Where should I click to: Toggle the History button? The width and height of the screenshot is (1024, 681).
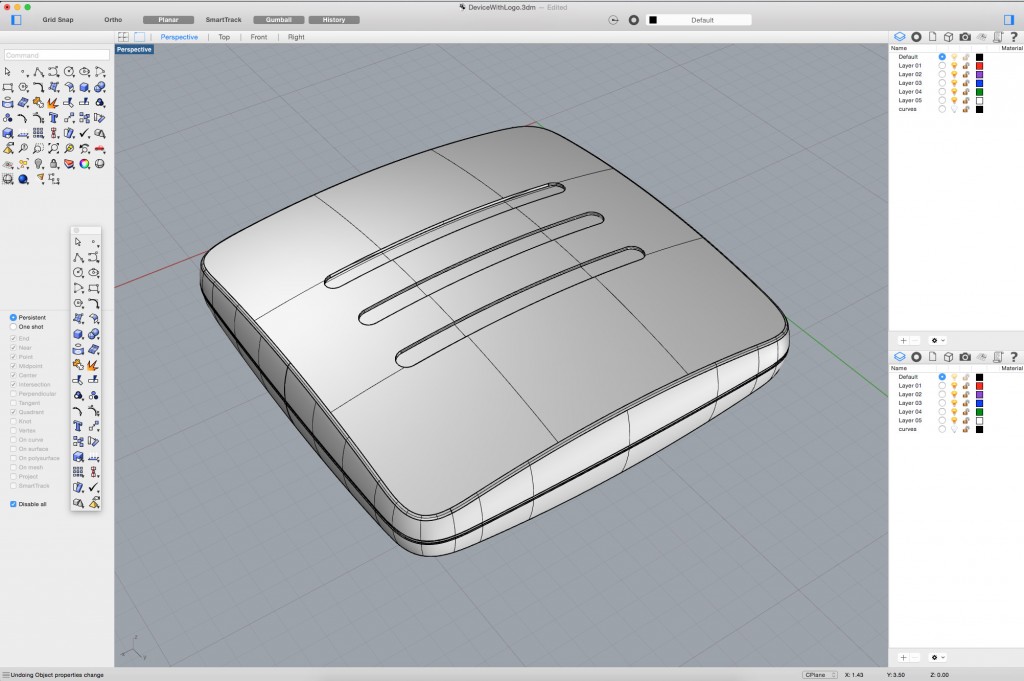tap(334, 20)
